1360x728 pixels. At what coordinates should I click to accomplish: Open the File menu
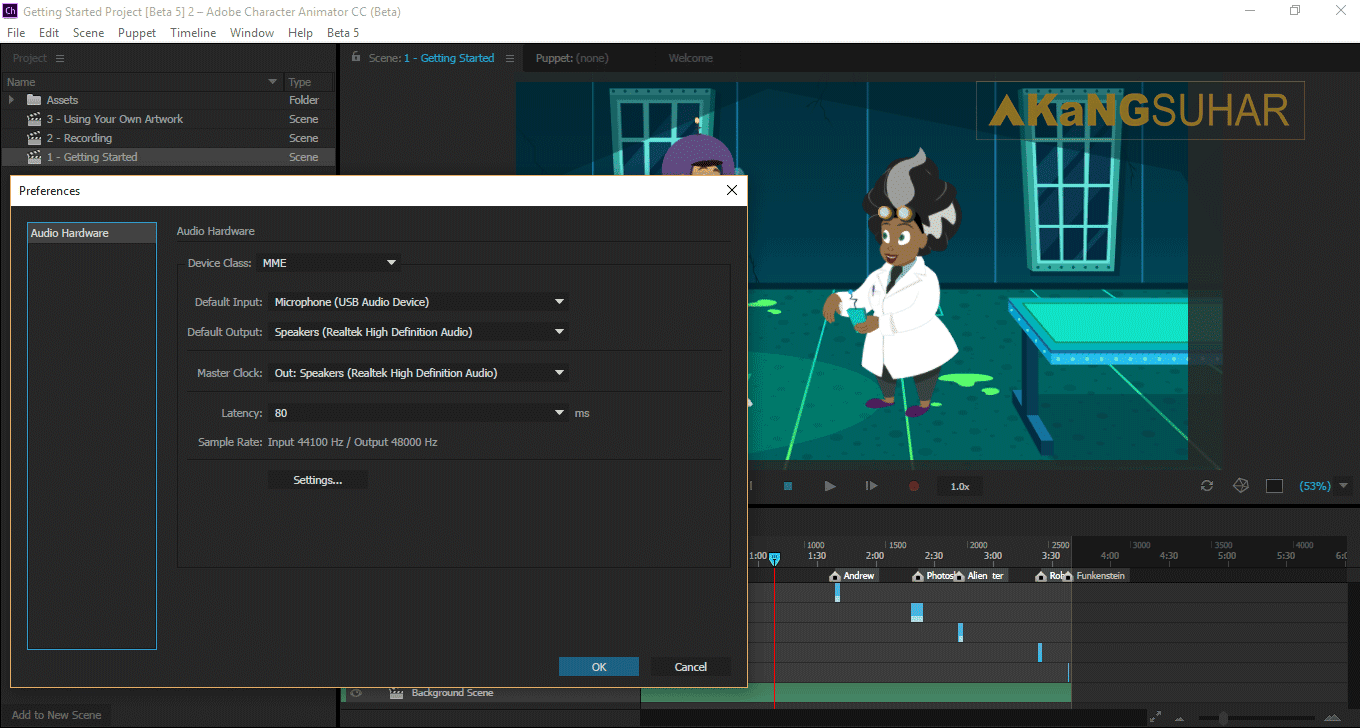[x=16, y=33]
